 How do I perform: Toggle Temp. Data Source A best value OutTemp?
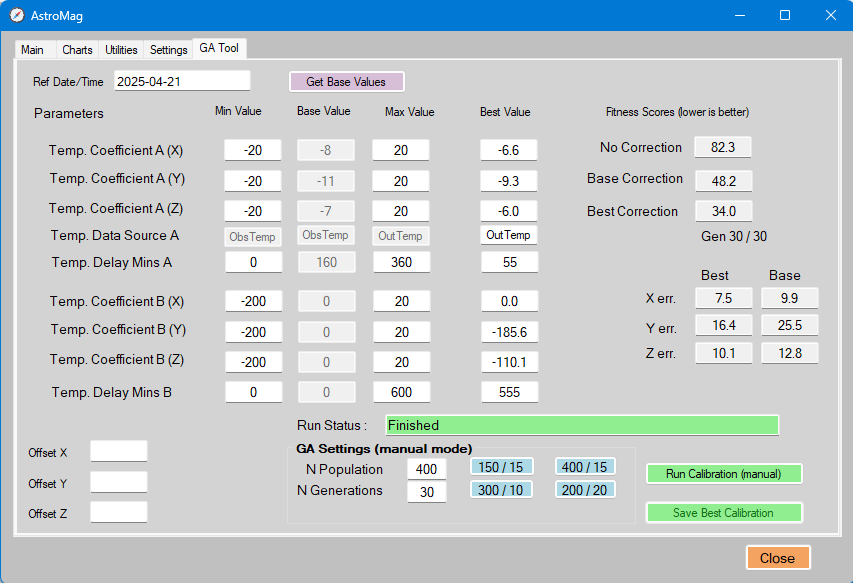tap(509, 235)
